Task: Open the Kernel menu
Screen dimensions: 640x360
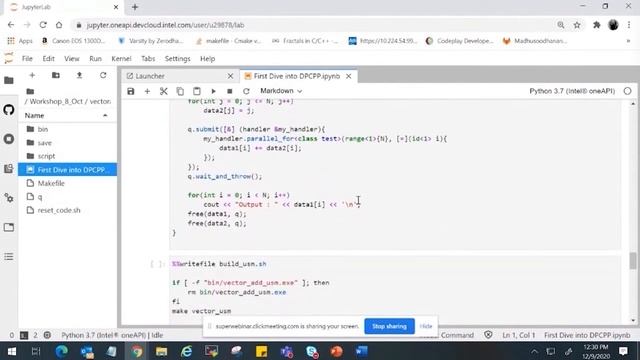Action: tap(121, 59)
